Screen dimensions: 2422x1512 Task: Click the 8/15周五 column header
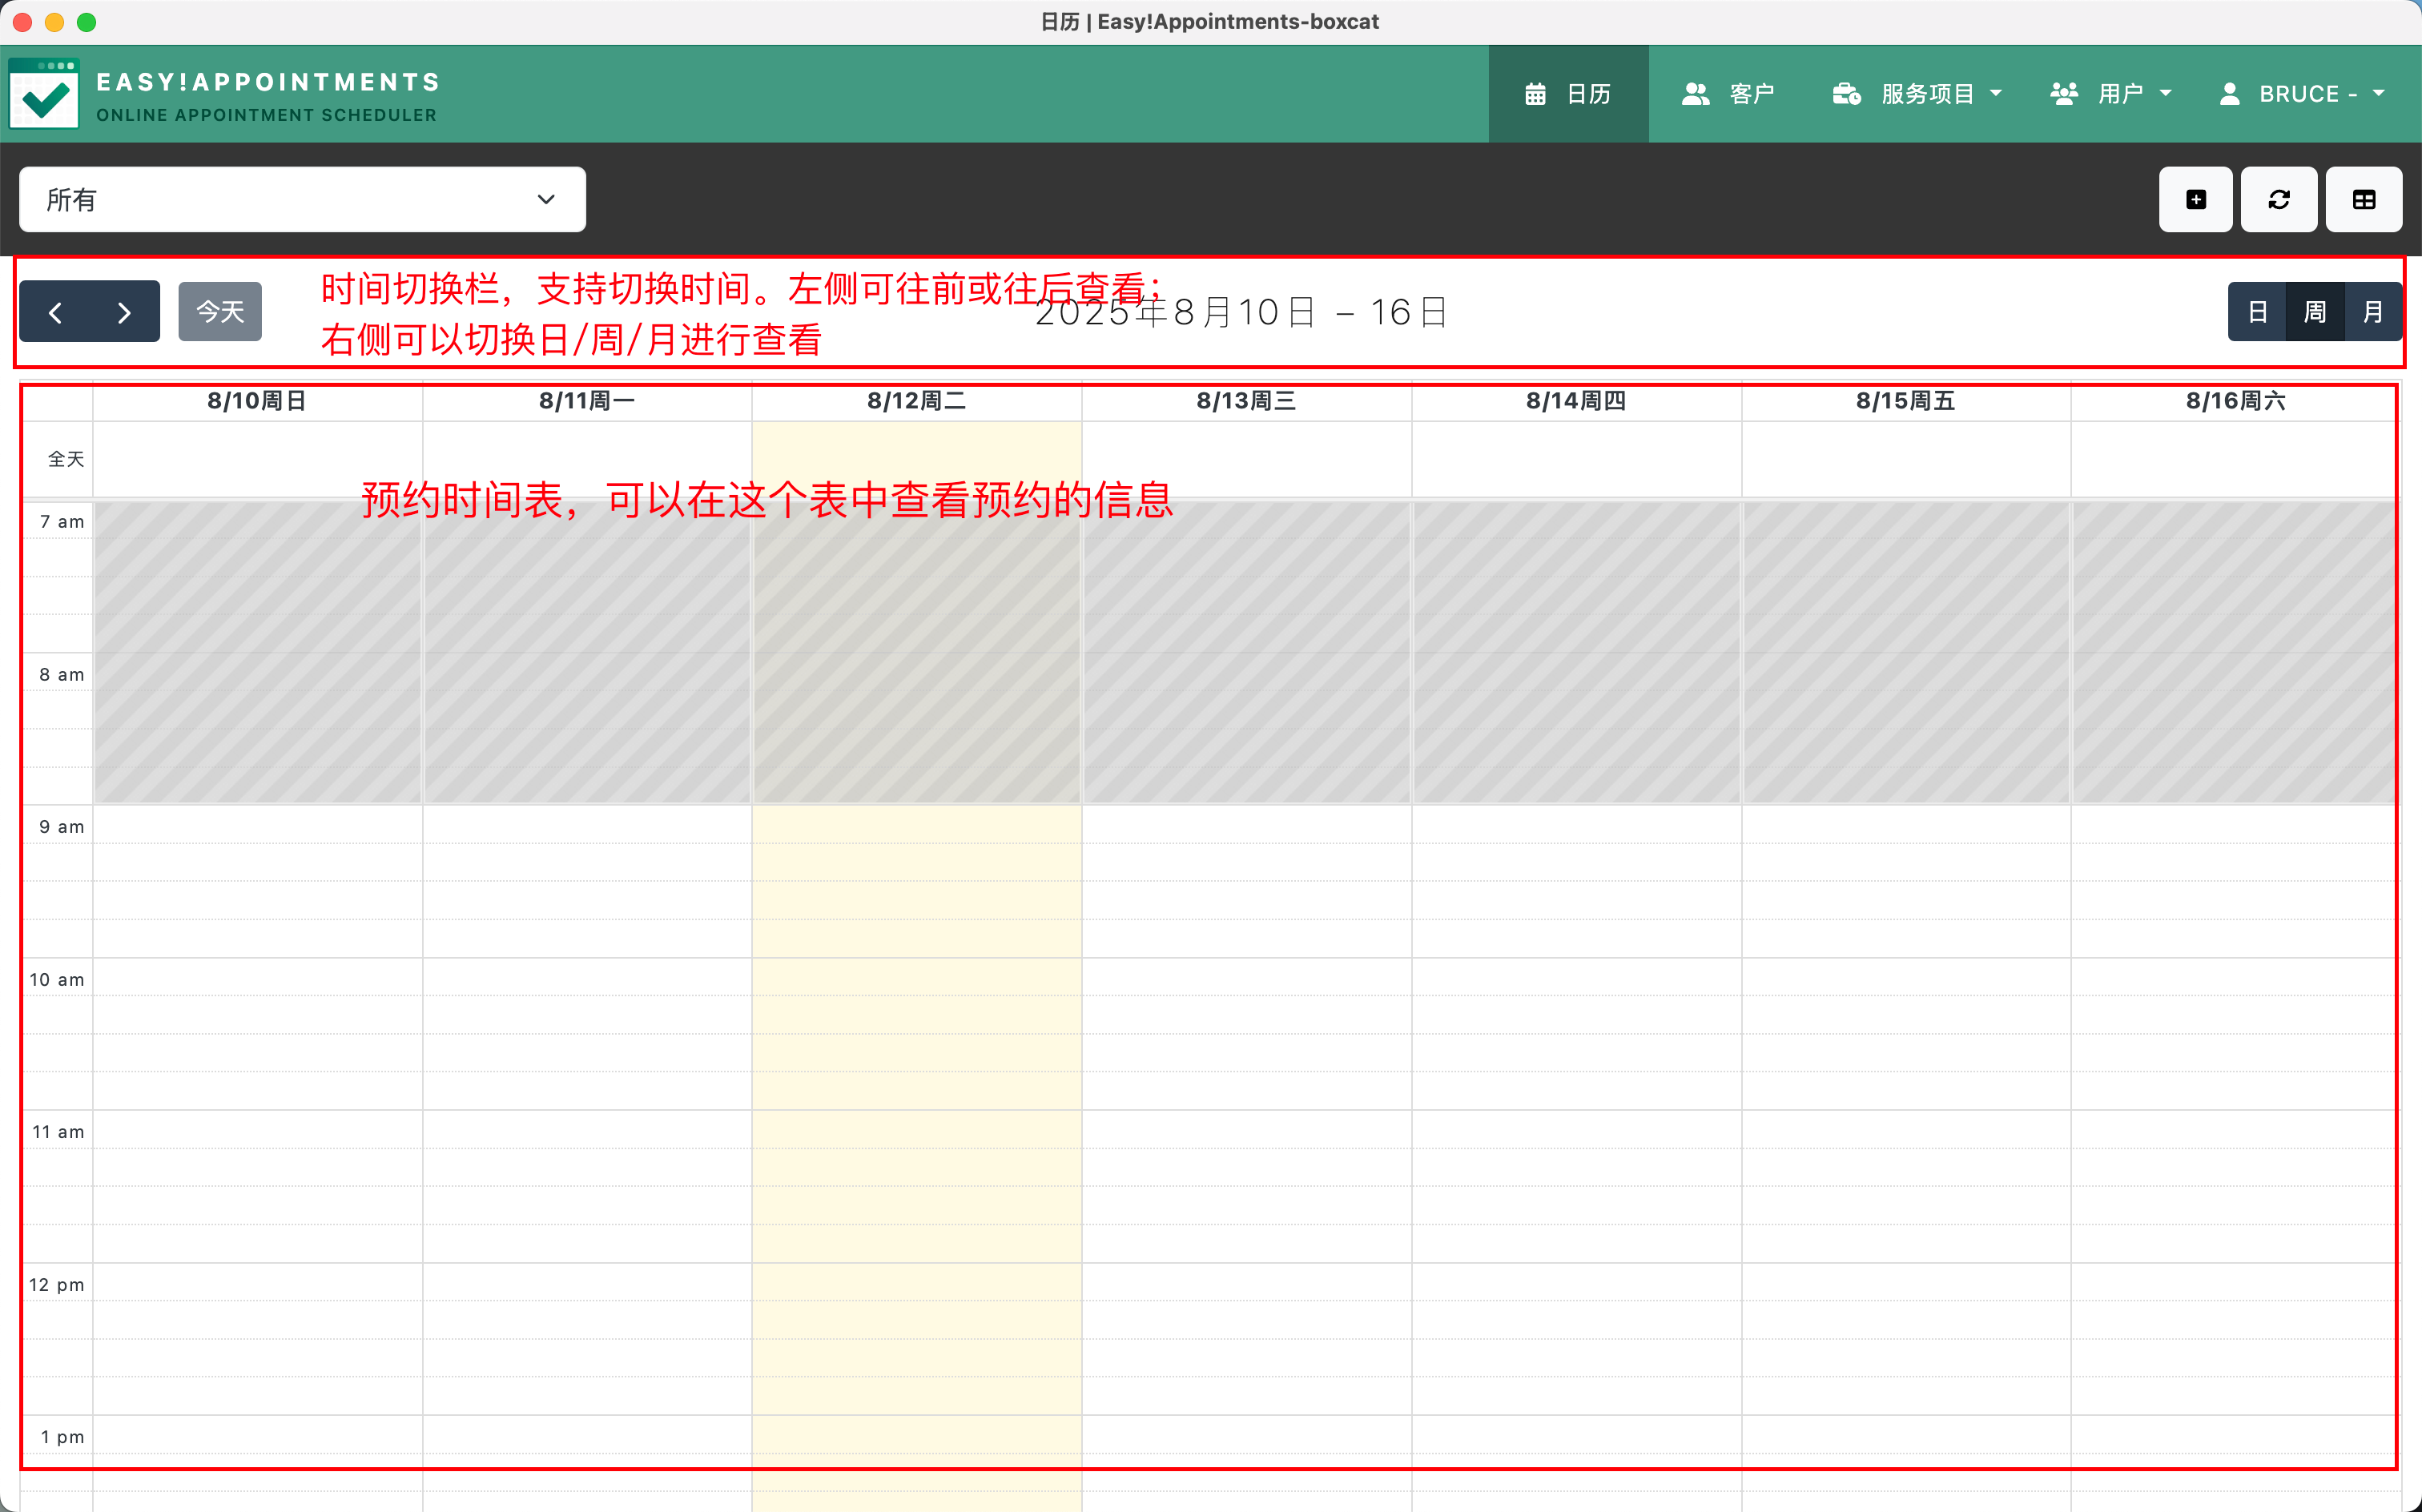point(1906,401)
